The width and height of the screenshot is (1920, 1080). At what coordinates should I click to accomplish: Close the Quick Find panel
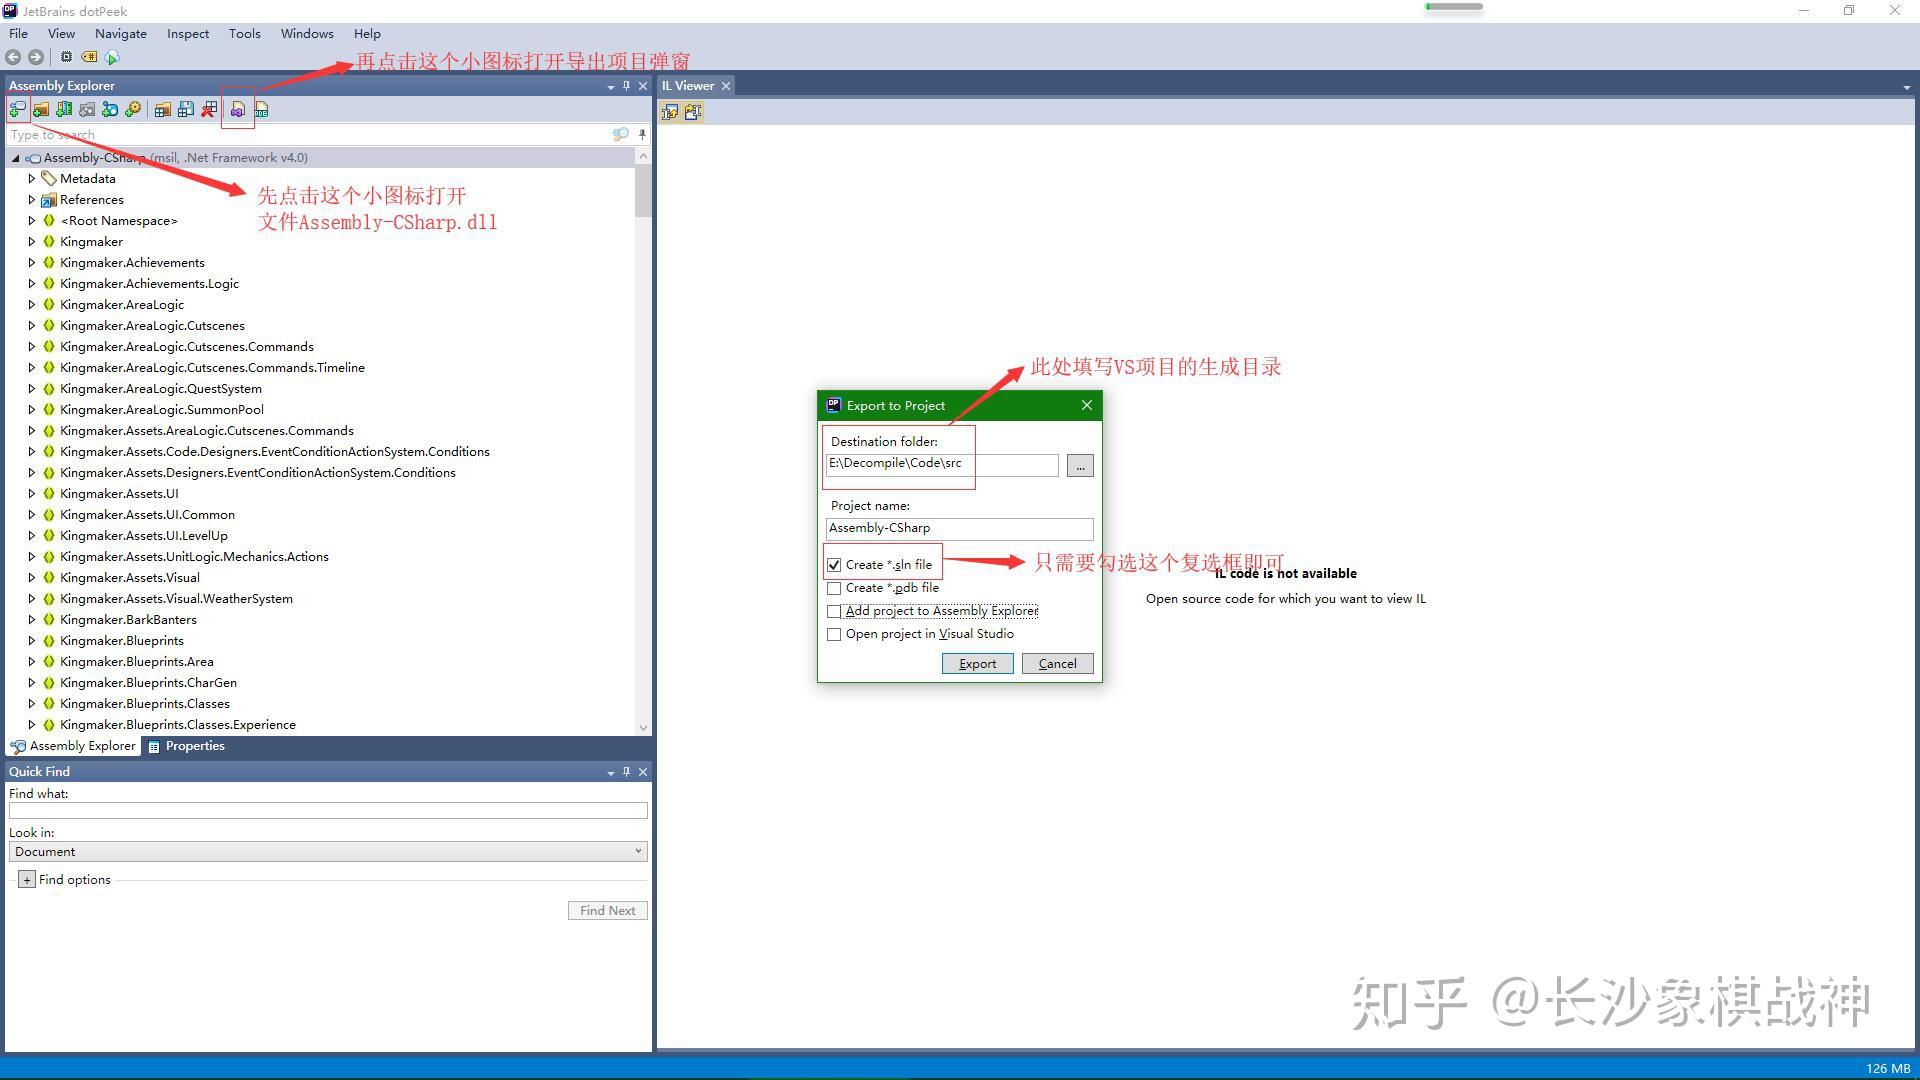643,772
